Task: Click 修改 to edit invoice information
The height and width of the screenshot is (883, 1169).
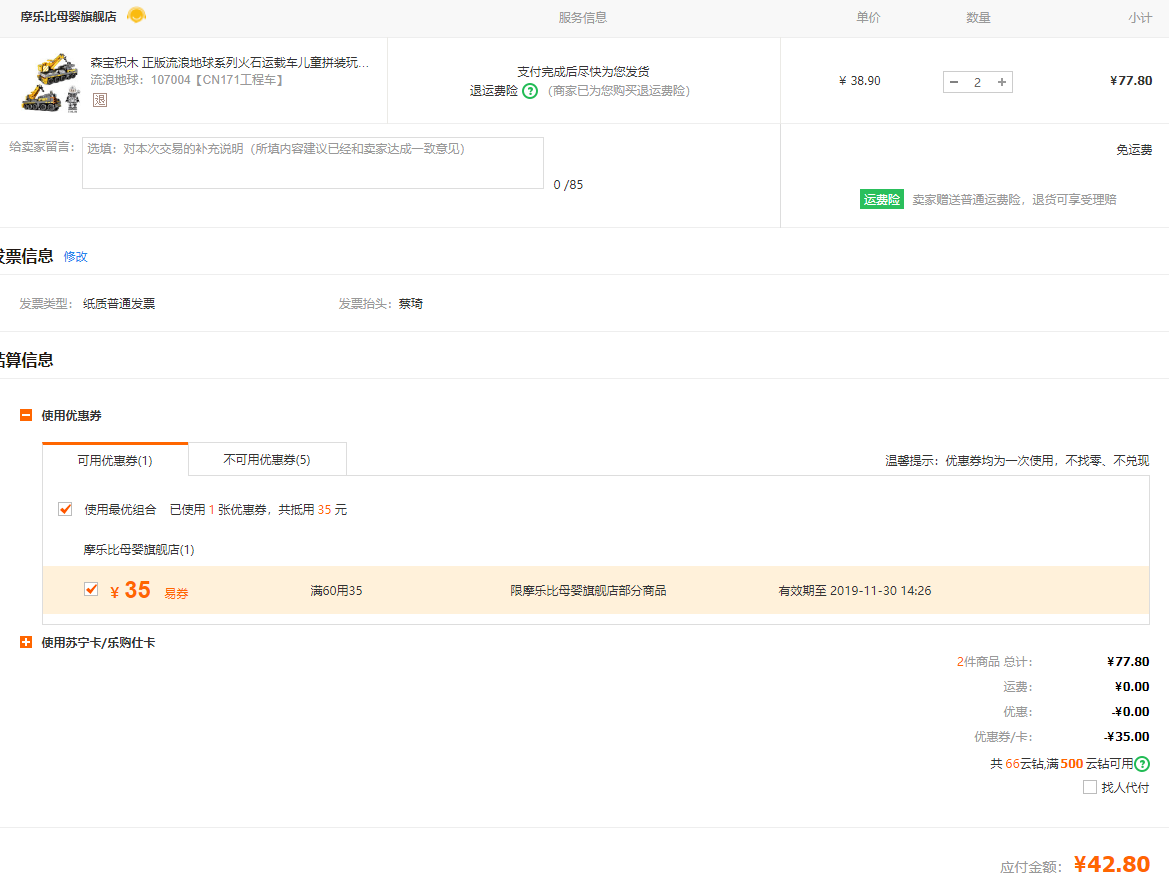Action: (75, 257)
